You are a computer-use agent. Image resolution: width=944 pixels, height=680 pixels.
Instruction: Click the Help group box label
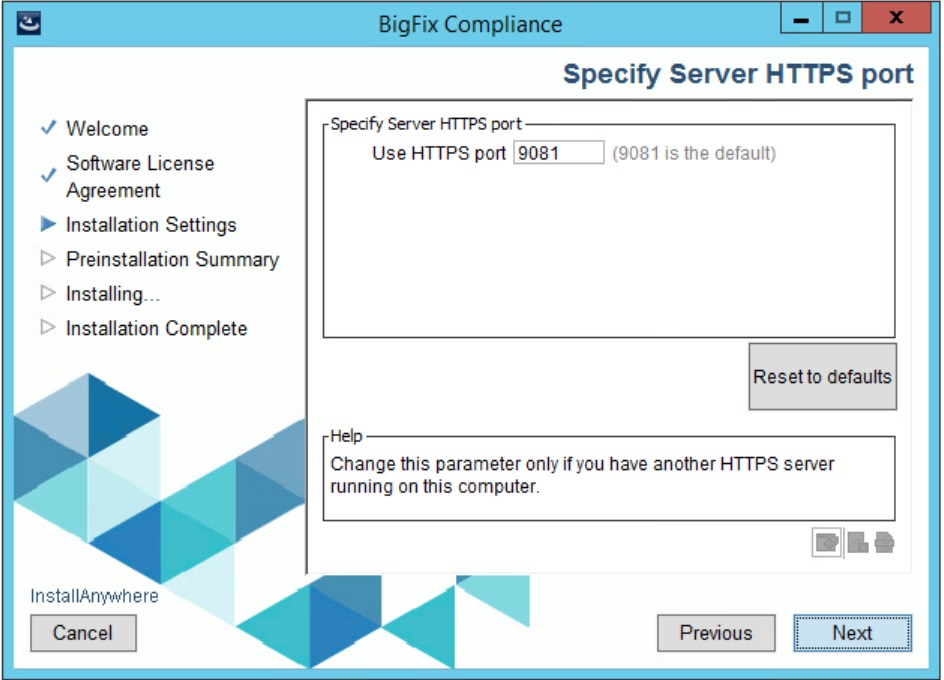tap(346, 435)
